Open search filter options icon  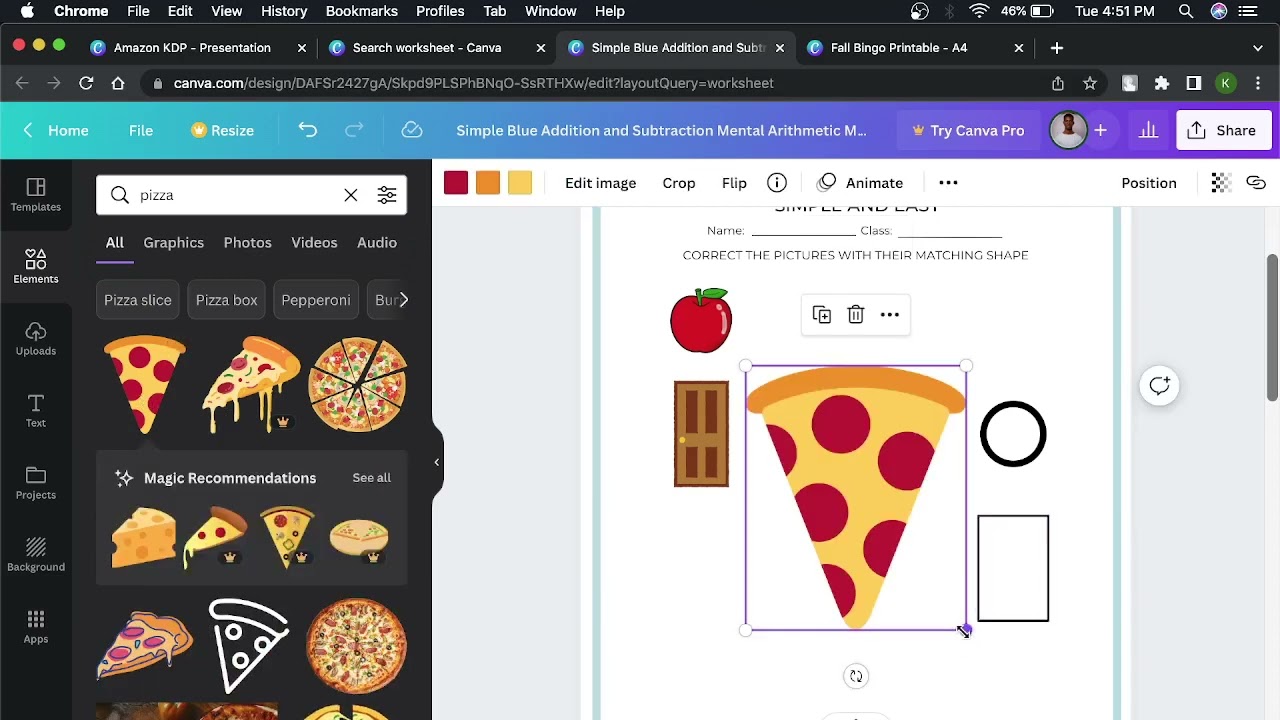(387, 195)
